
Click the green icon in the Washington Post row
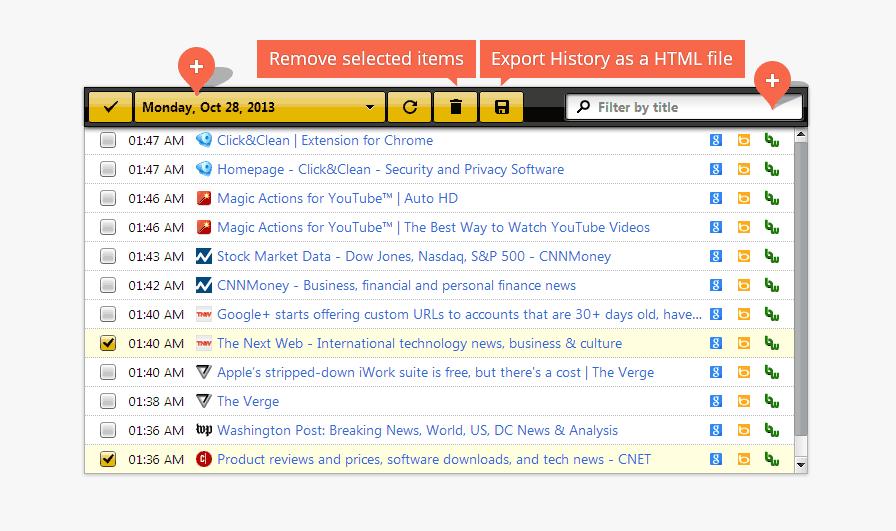coord(771,431)
